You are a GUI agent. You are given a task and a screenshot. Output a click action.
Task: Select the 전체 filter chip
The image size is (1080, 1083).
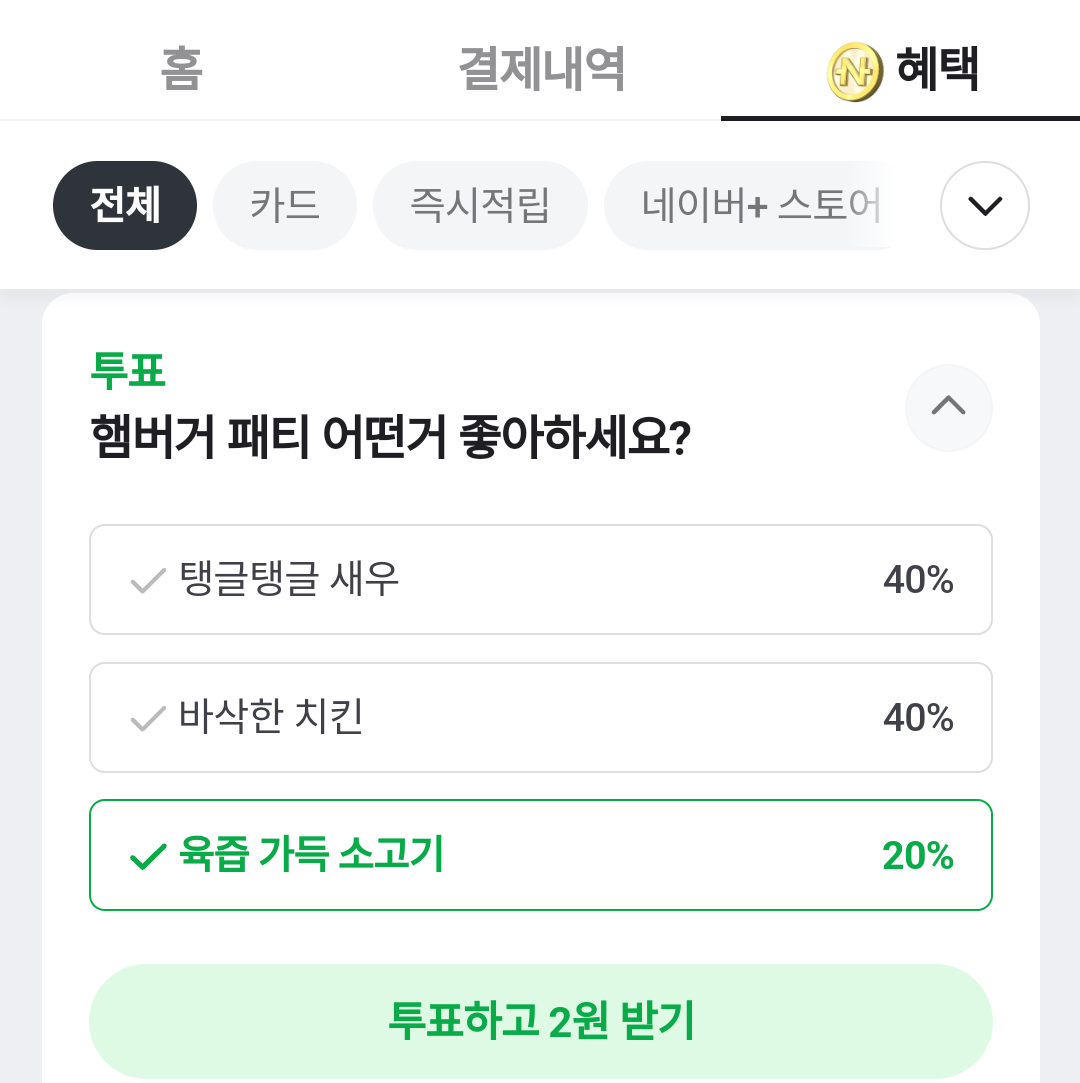(x=125, y=205)
